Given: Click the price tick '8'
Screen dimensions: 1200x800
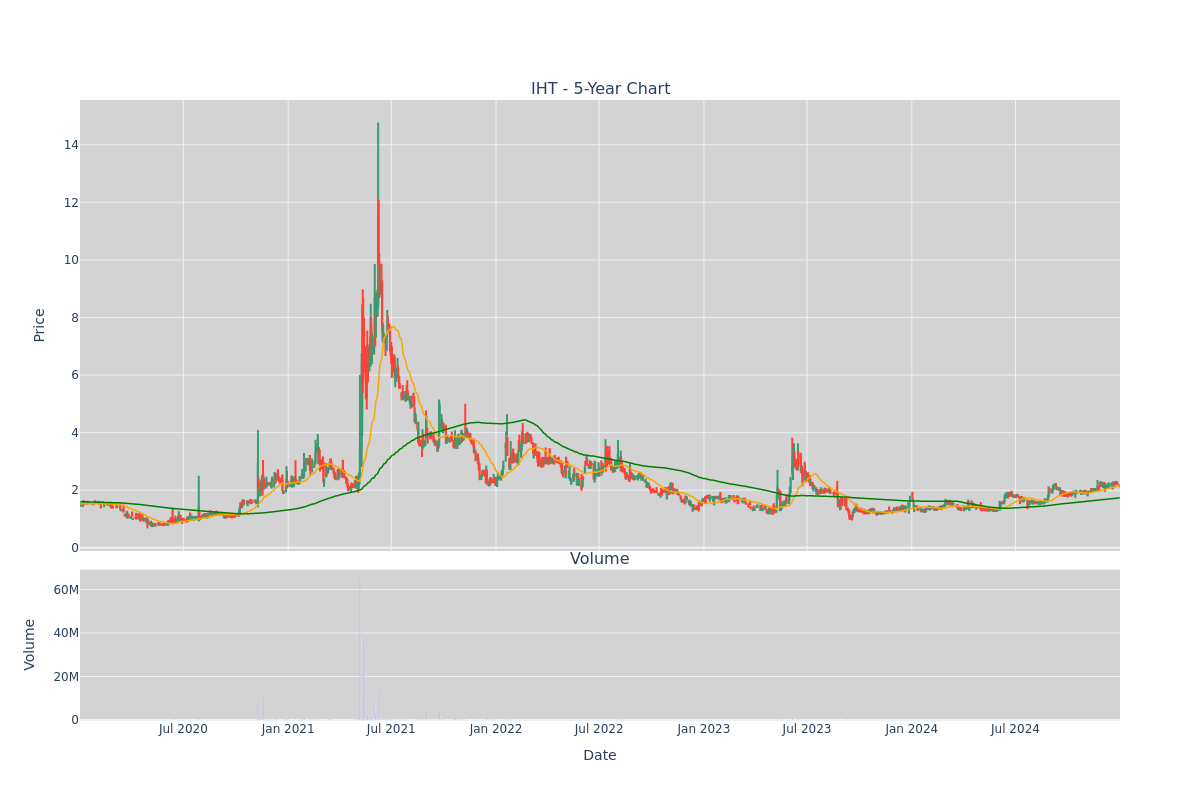Looking at the screenshot, I should (74, 318).
